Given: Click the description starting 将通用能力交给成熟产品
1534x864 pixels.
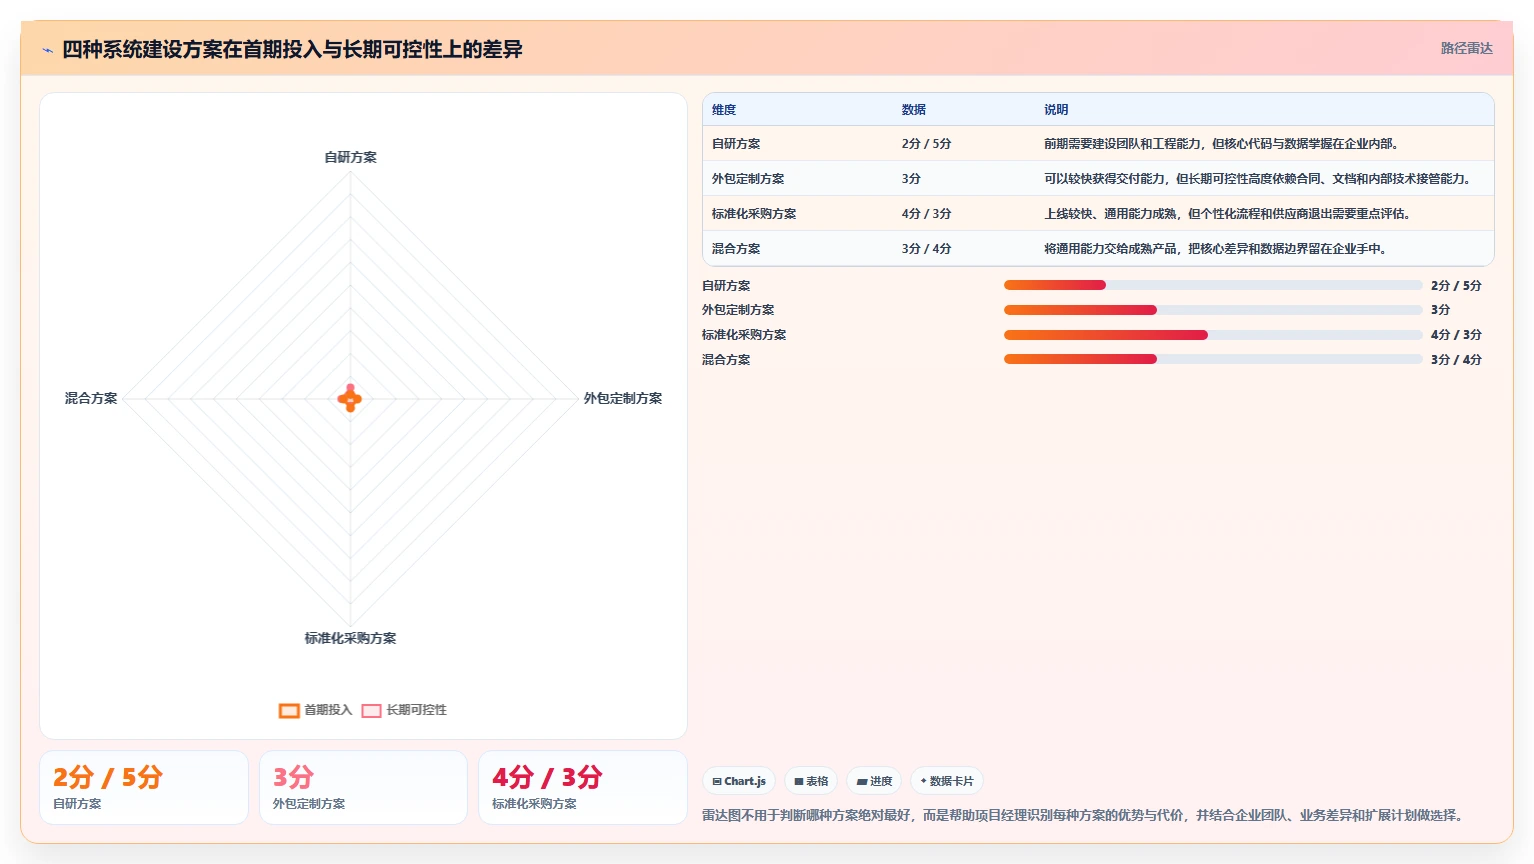Looking at the screenshot, I should click(x=1215, y=249).
